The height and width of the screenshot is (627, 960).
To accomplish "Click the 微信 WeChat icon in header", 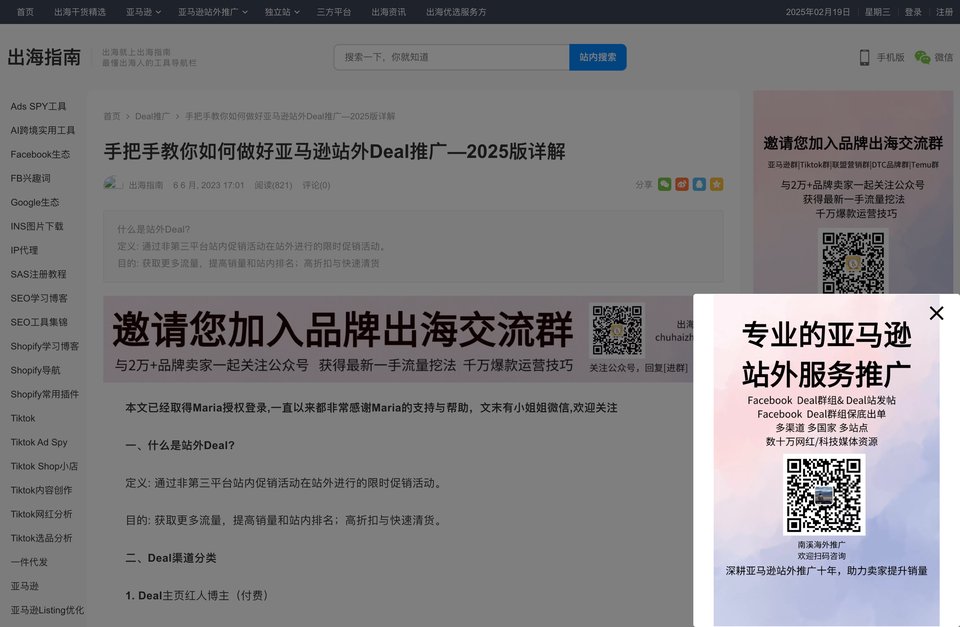I will click(x=922, y=57).
